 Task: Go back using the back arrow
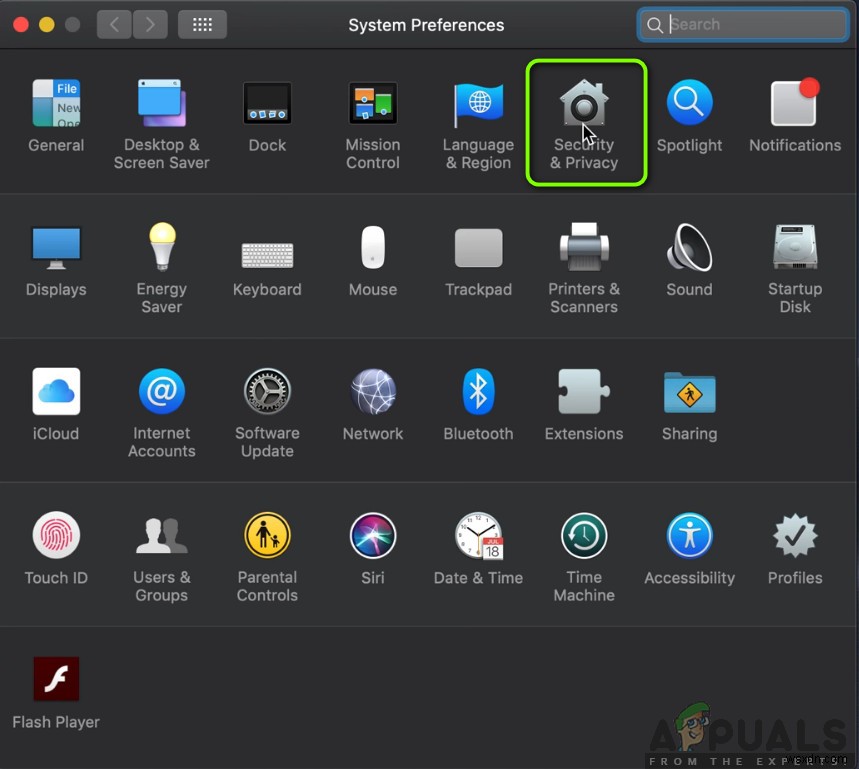(113, 23)
